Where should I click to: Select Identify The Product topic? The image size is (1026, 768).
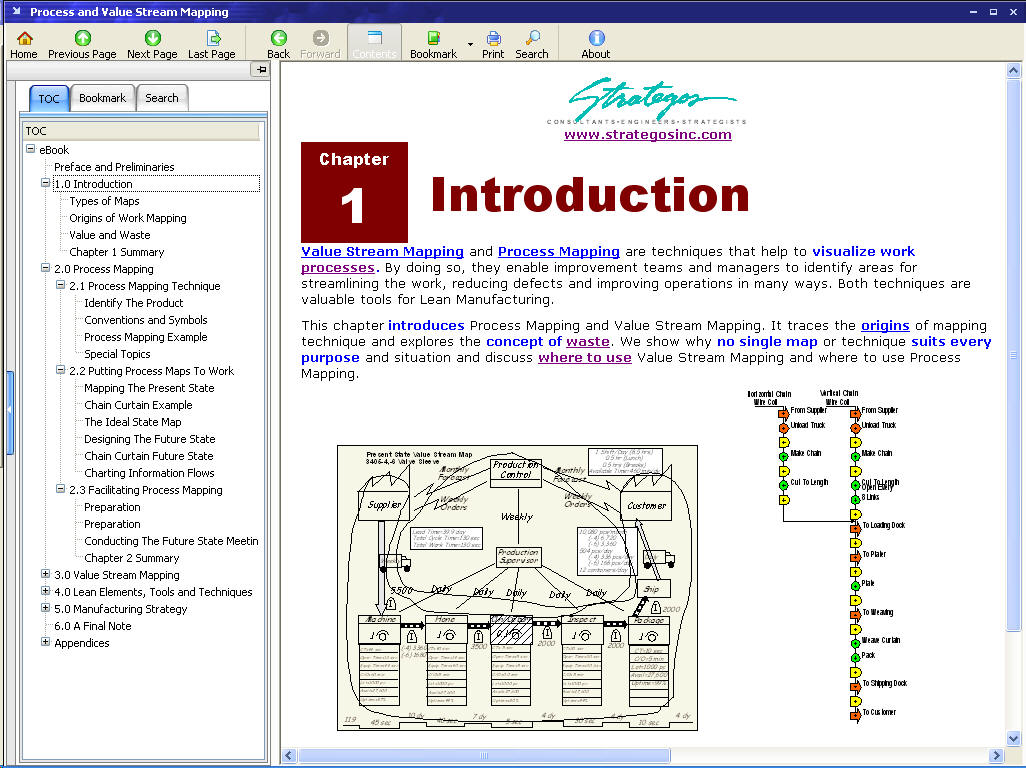click(x=133, y=303)
